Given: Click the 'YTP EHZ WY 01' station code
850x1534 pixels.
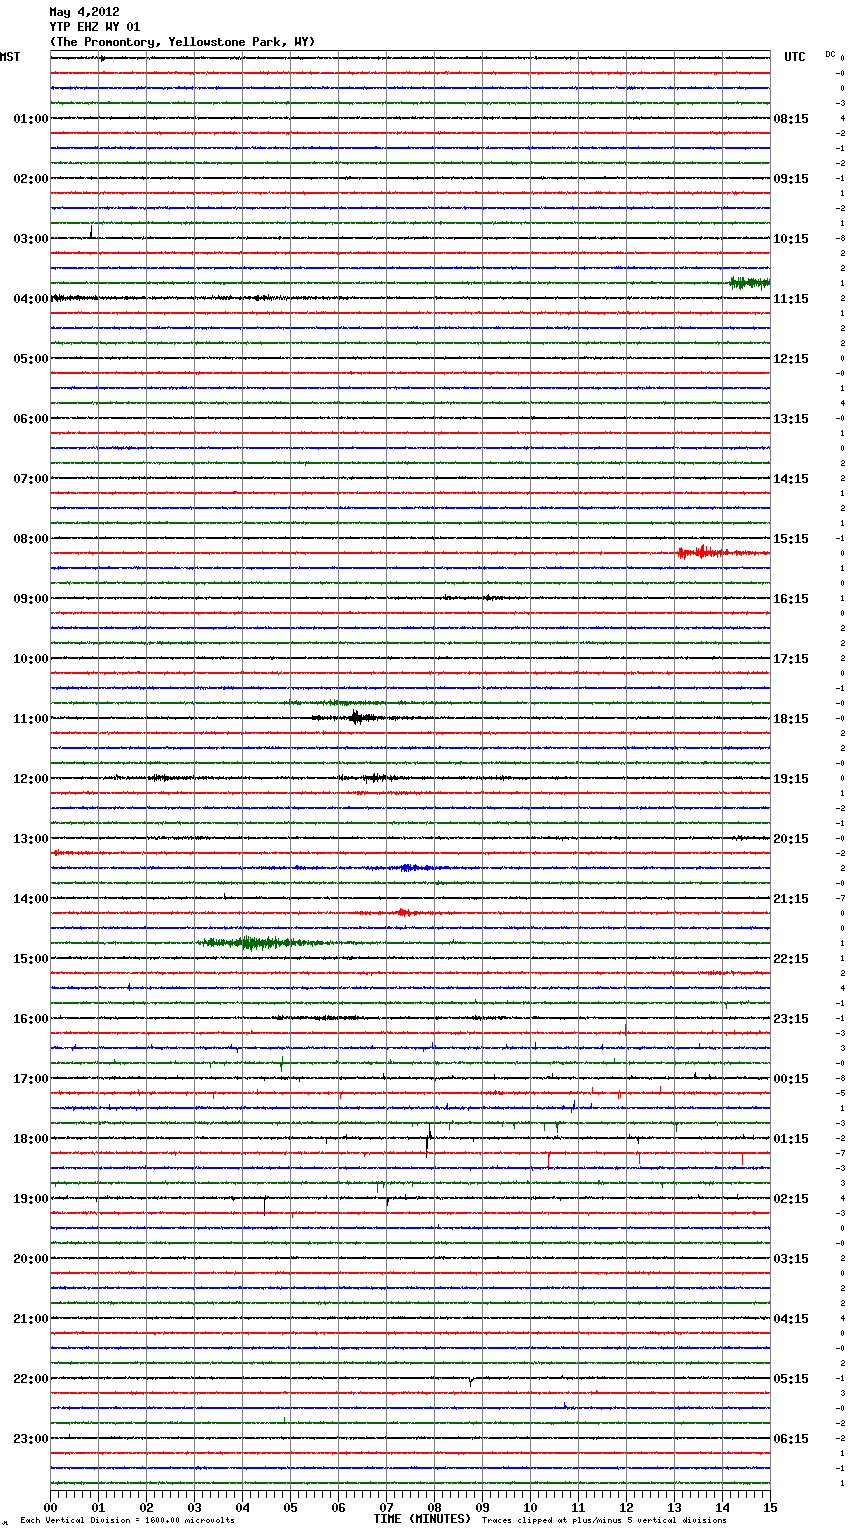Looking at the screenshot, I should 94,27.
